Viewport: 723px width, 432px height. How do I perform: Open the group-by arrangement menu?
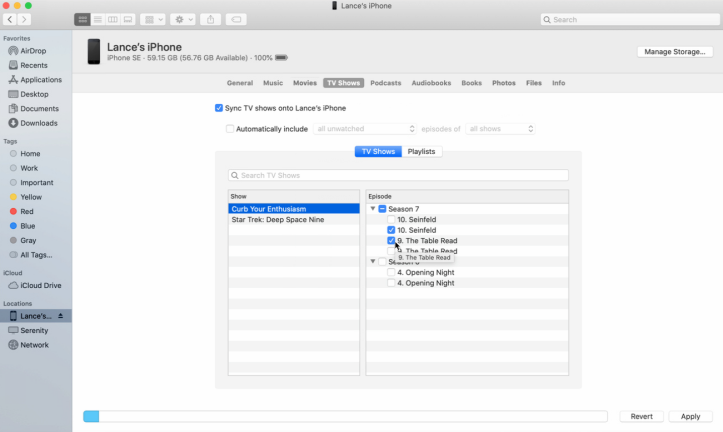pyautogui.click(x=153, y=19)
